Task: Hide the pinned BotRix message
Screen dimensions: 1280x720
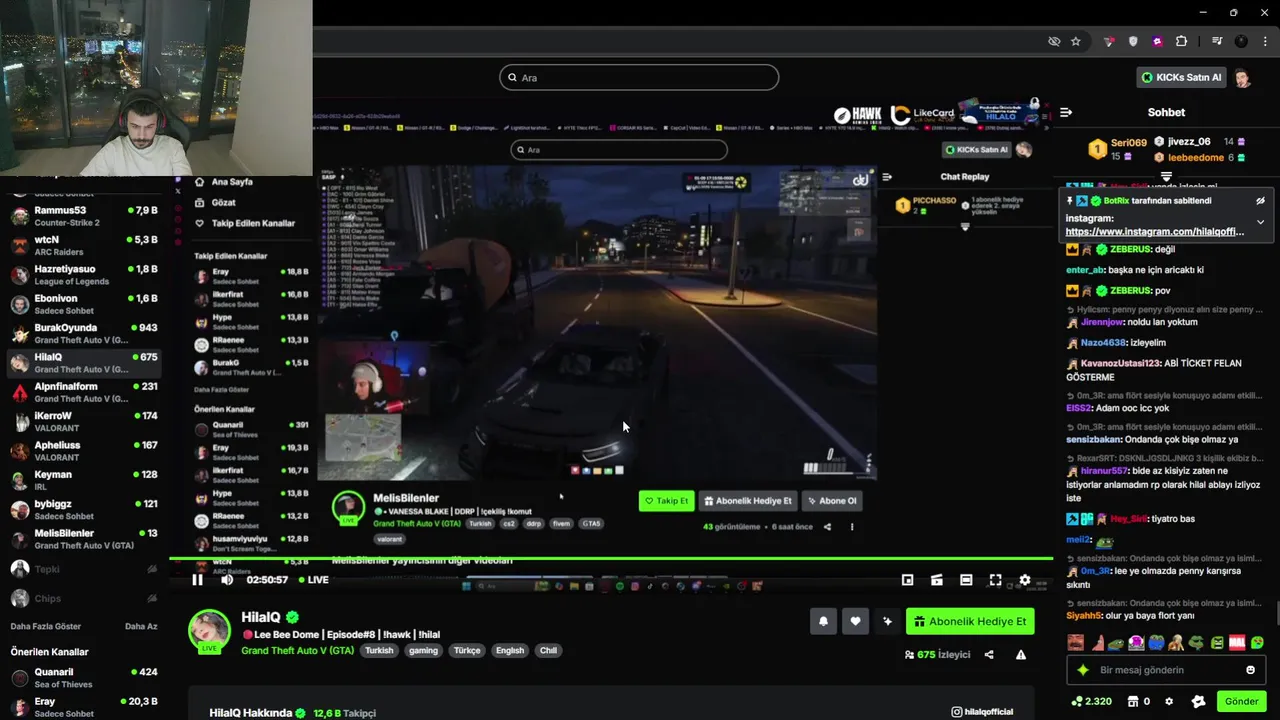Action: [1260, 201]
